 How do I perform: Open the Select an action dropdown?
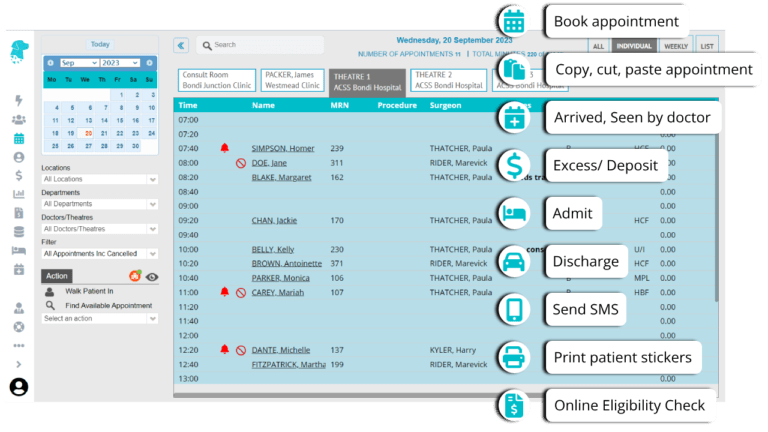(99, 318)
